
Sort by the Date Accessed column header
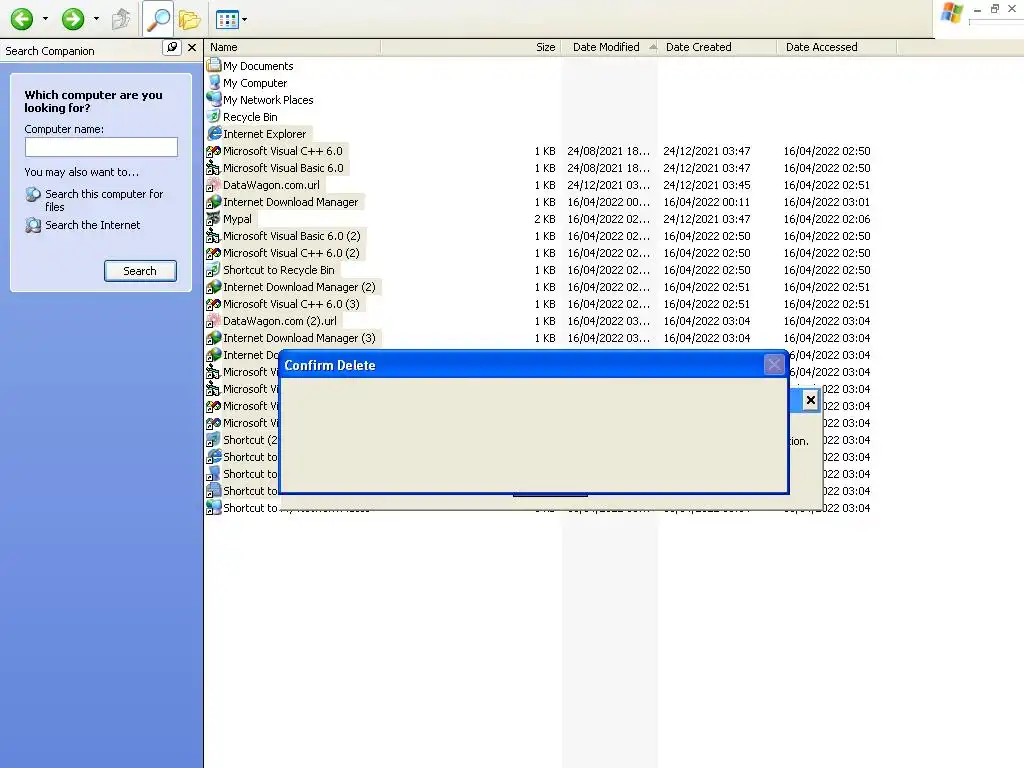tap(837, 47)
